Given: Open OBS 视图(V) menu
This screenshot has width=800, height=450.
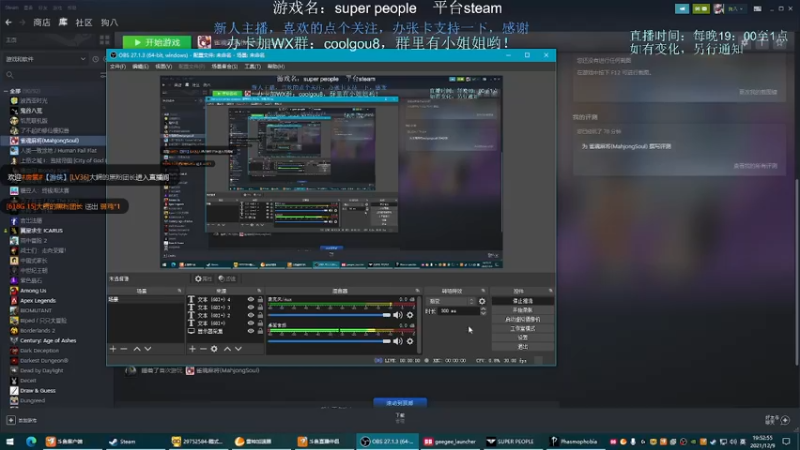Looking at the screenshot, I should tap(163, 66).
